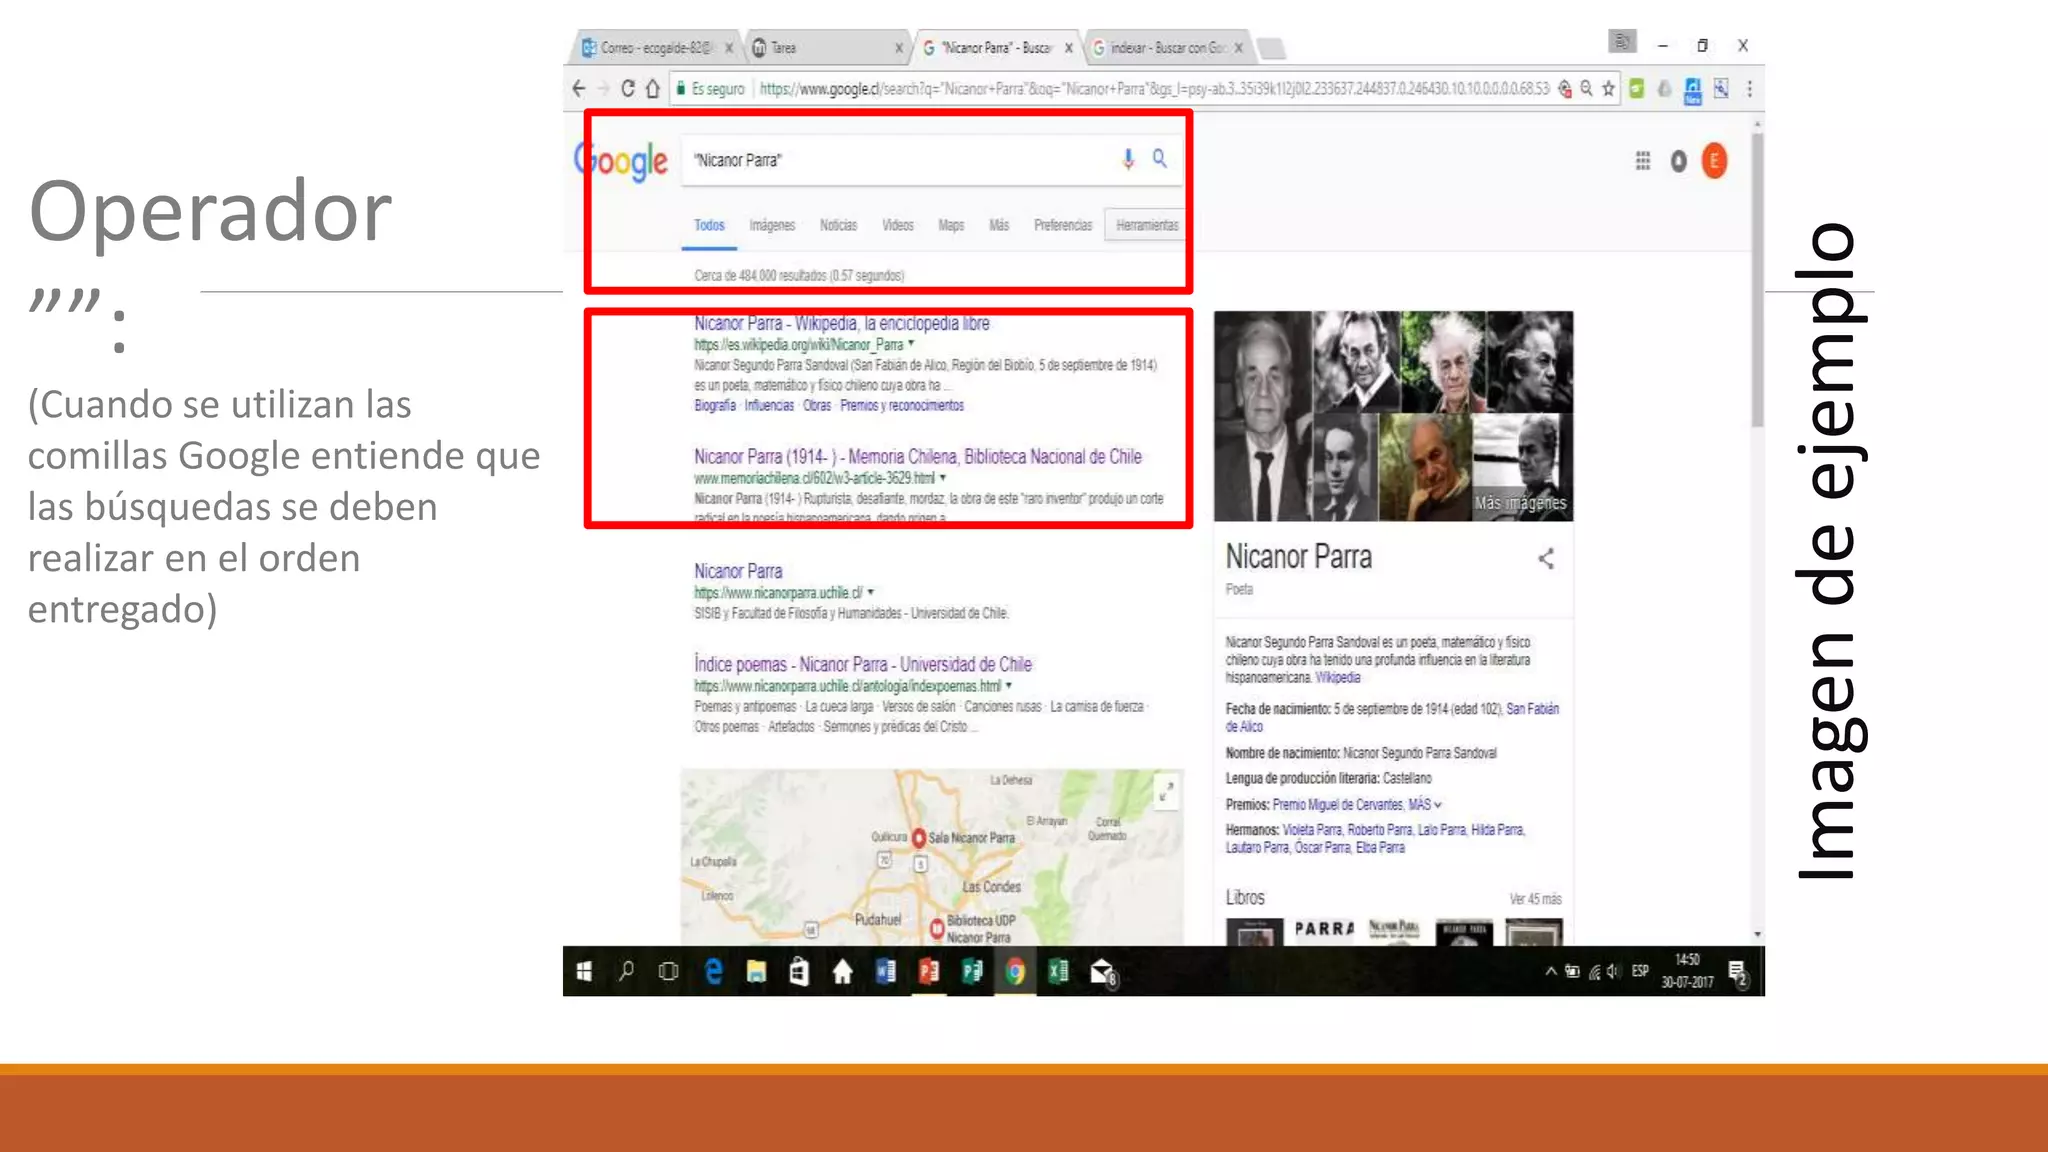The image size is (2048, 1152).
Task: Open the Preferencias menu
Action: coord(1063,225)
